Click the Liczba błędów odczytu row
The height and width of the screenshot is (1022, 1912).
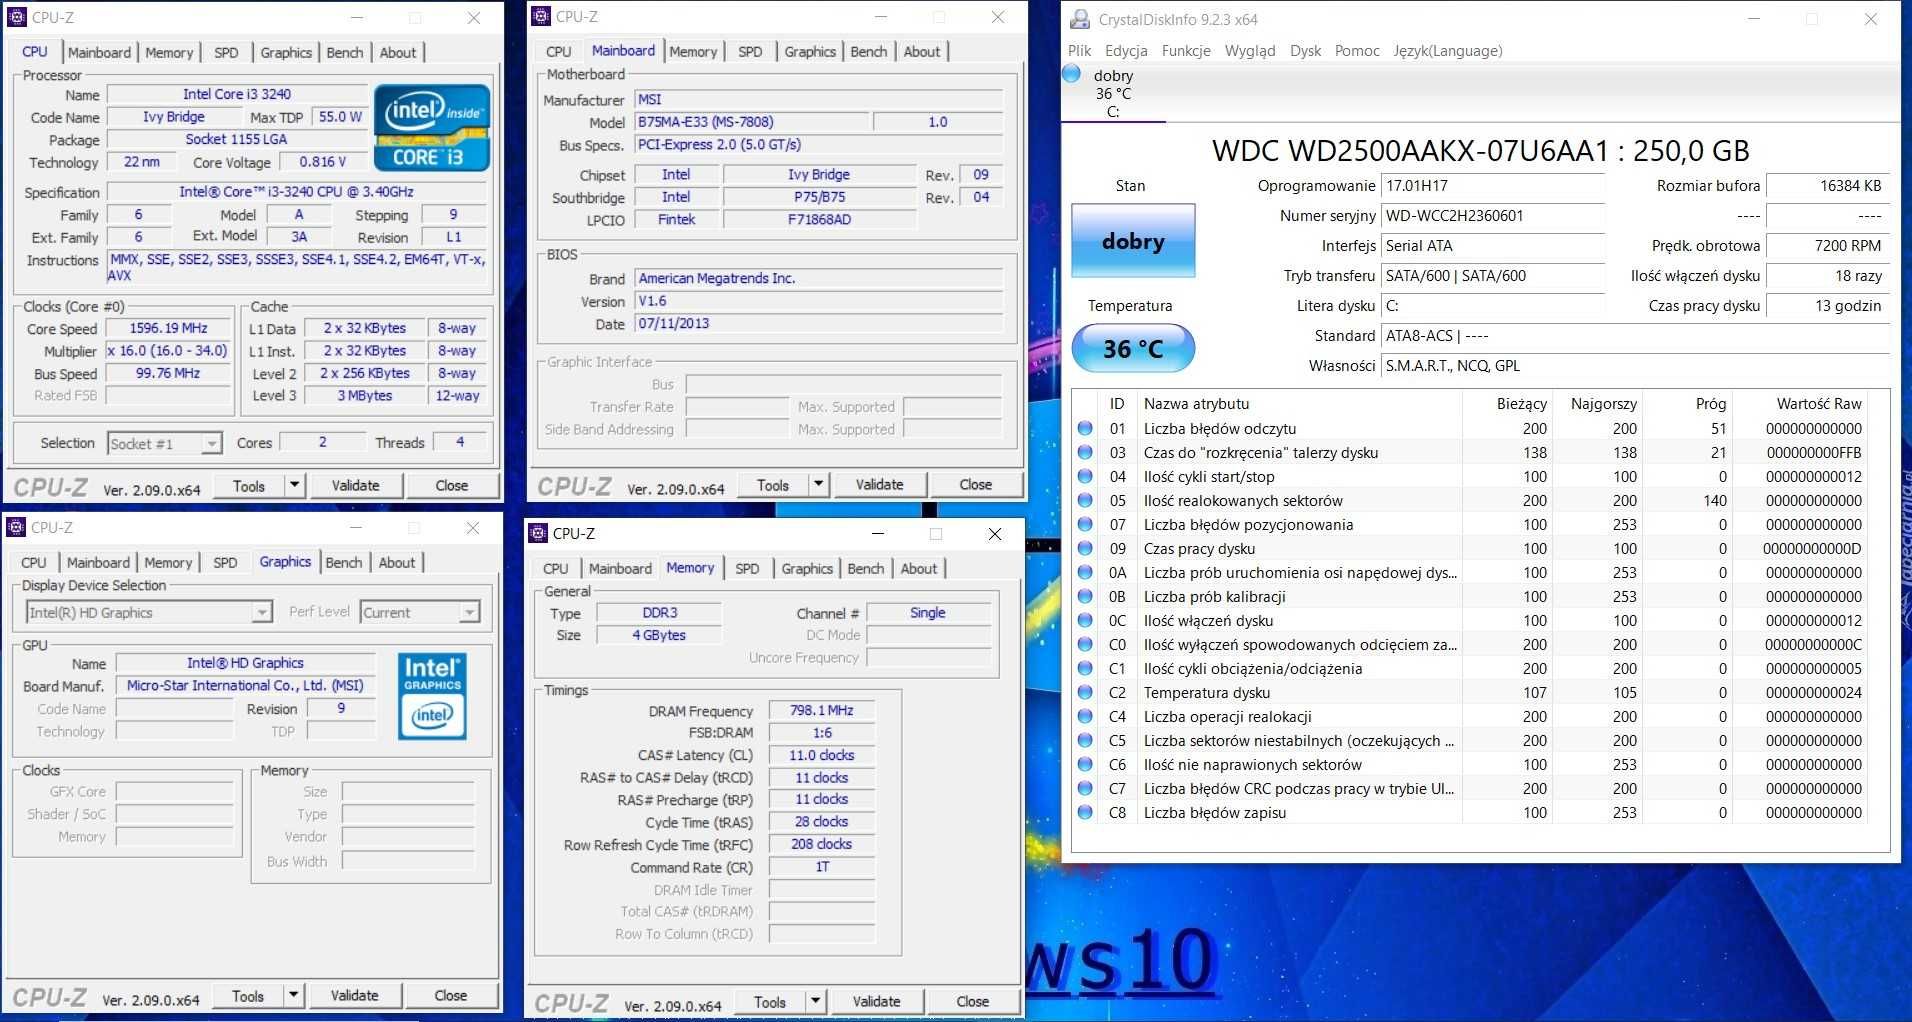tap(1470, 428)
